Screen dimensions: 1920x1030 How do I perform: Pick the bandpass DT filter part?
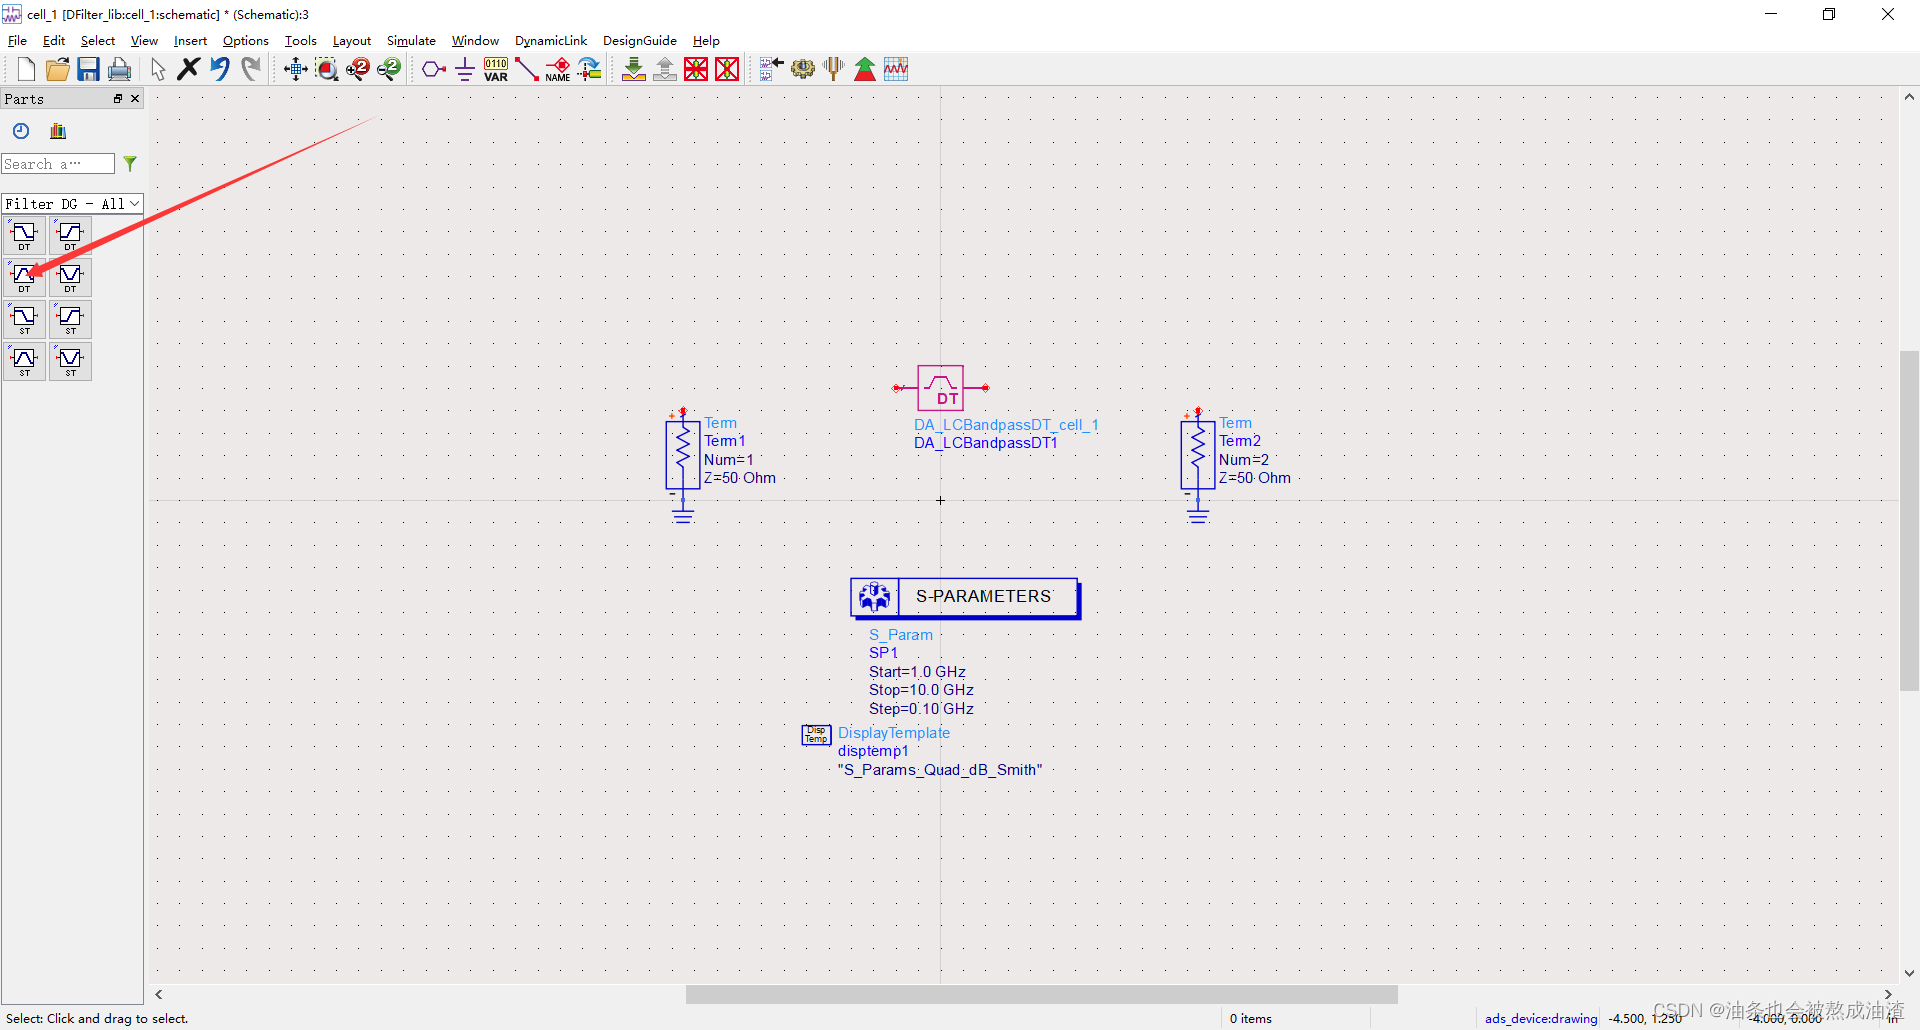pyautogui.click(x=24, y=277)
